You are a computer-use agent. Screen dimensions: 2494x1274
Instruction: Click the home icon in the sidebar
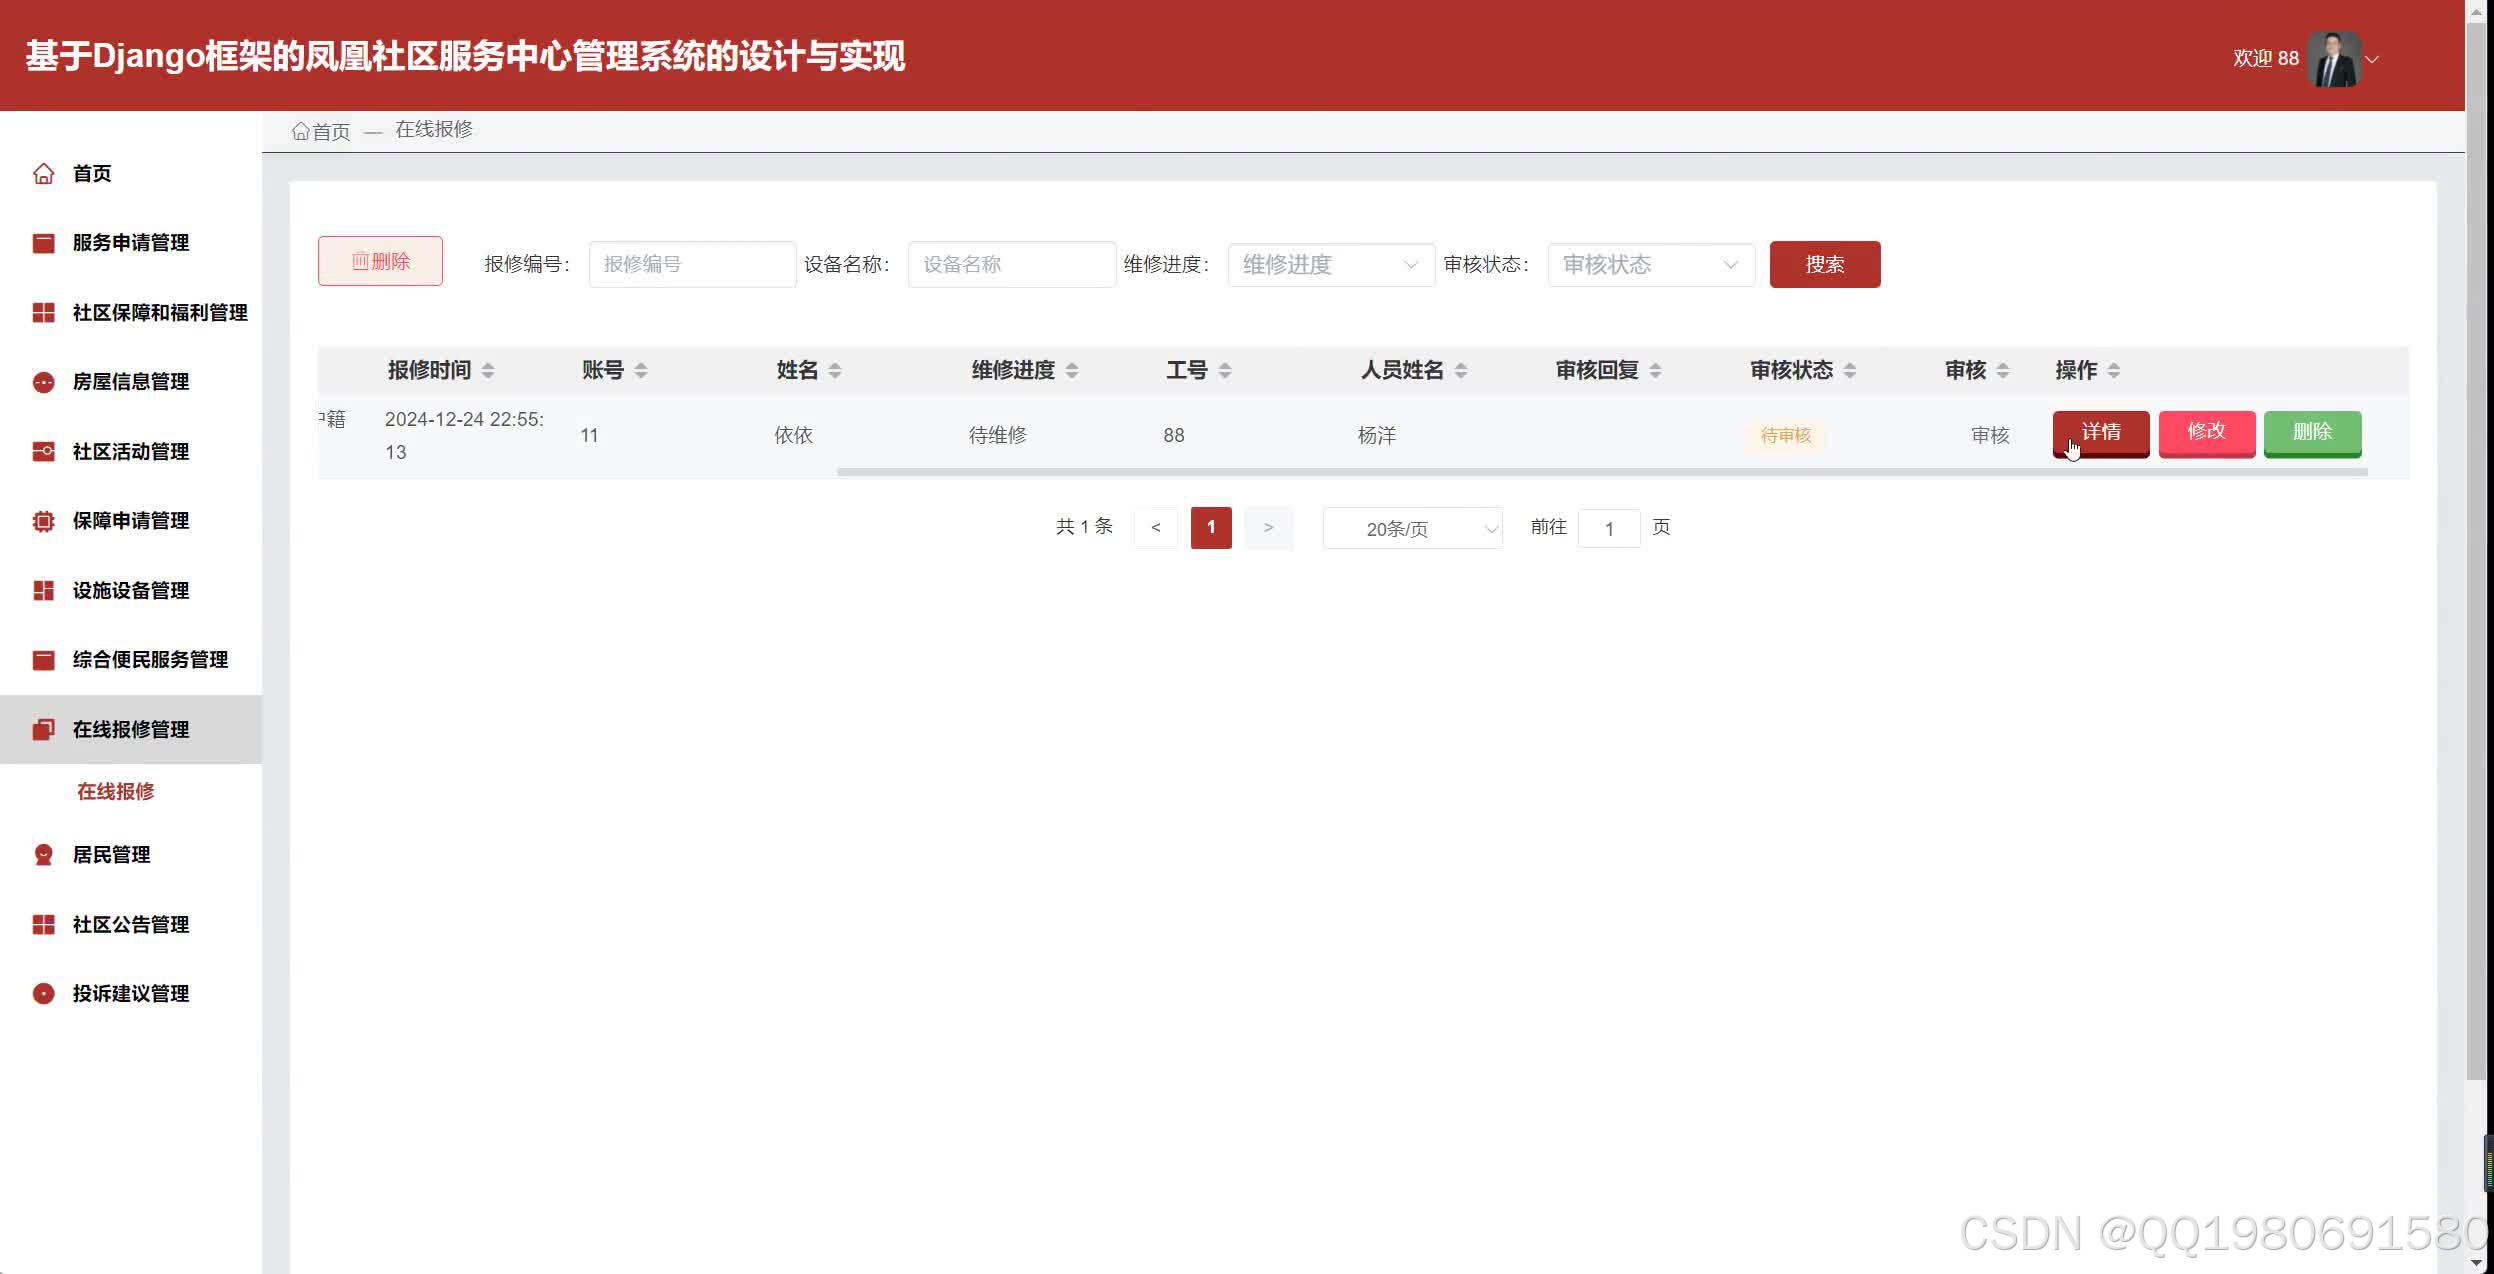43,174
